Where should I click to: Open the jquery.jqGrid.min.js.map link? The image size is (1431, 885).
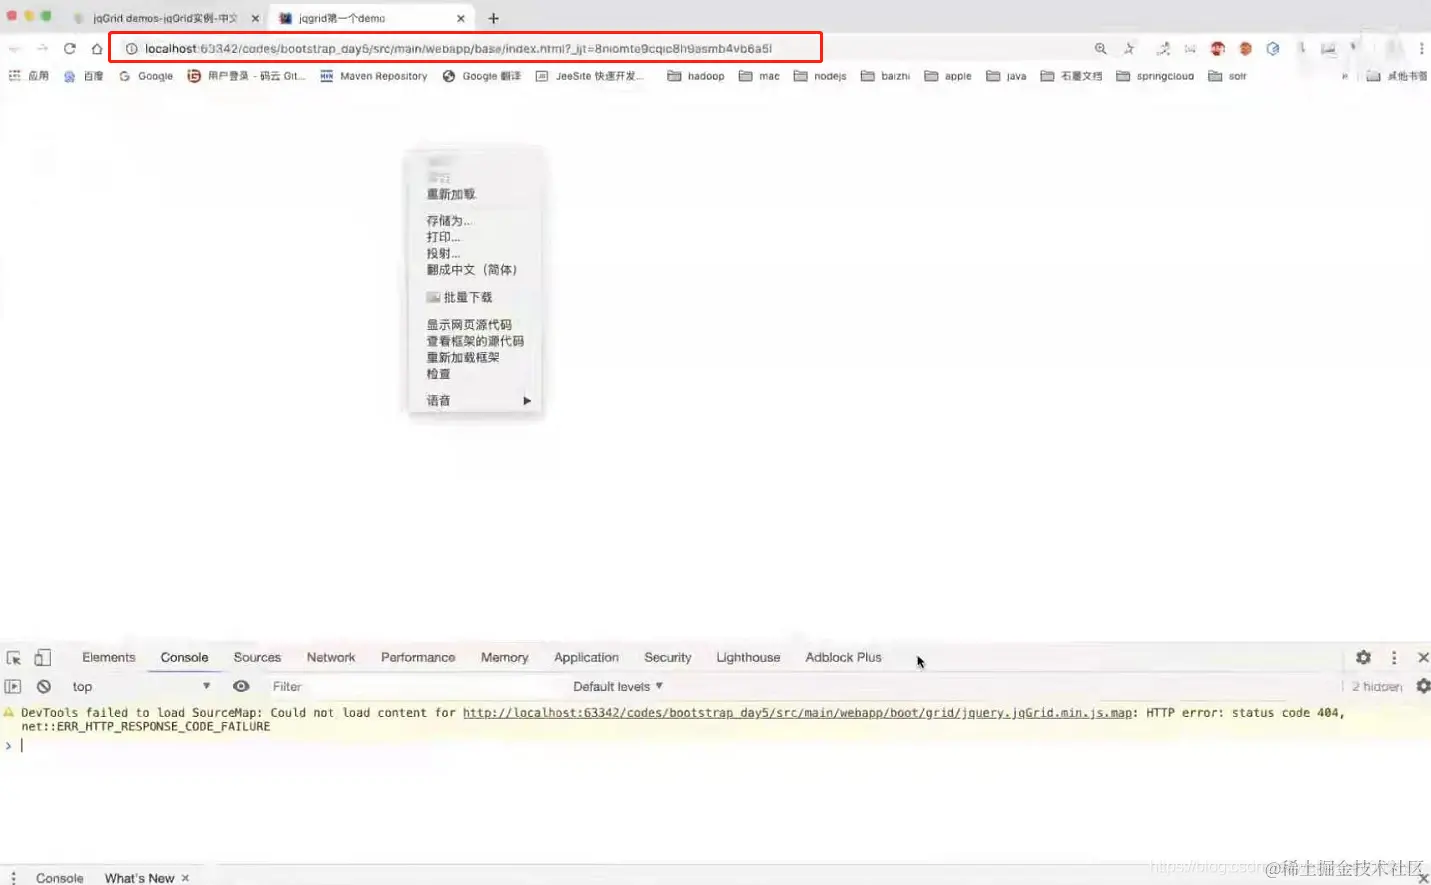point(797,713)
